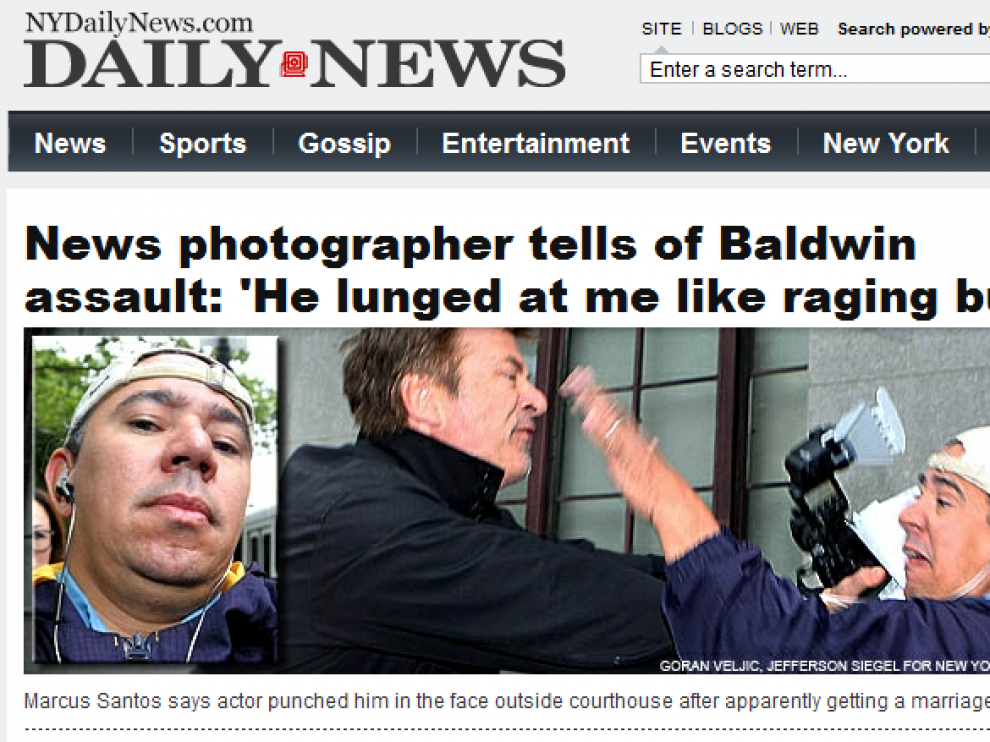Go to the Sports section
The height and width of the screenshot is (742, 990).
(203, 143)
